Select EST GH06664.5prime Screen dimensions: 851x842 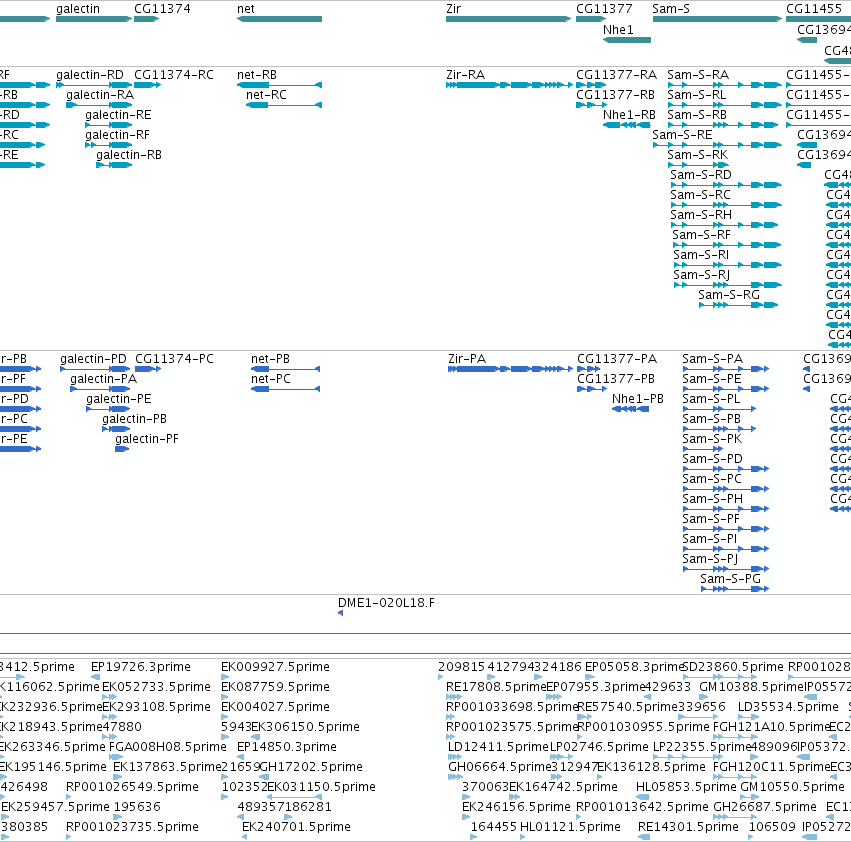coord(455,777)
